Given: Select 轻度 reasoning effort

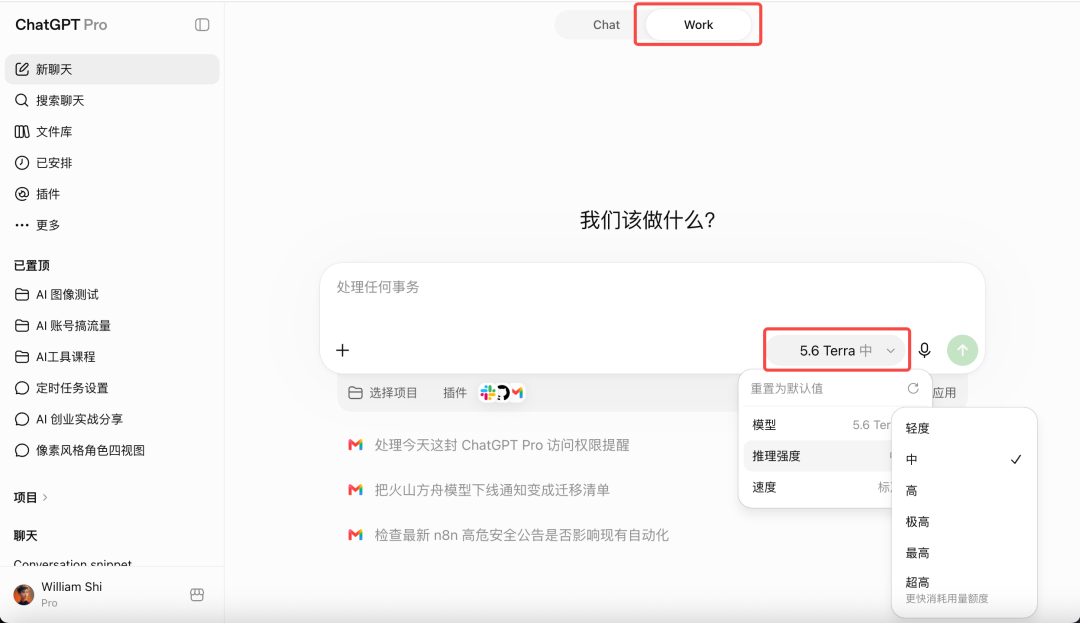Looking at the screenshot, I should (964, 428).
